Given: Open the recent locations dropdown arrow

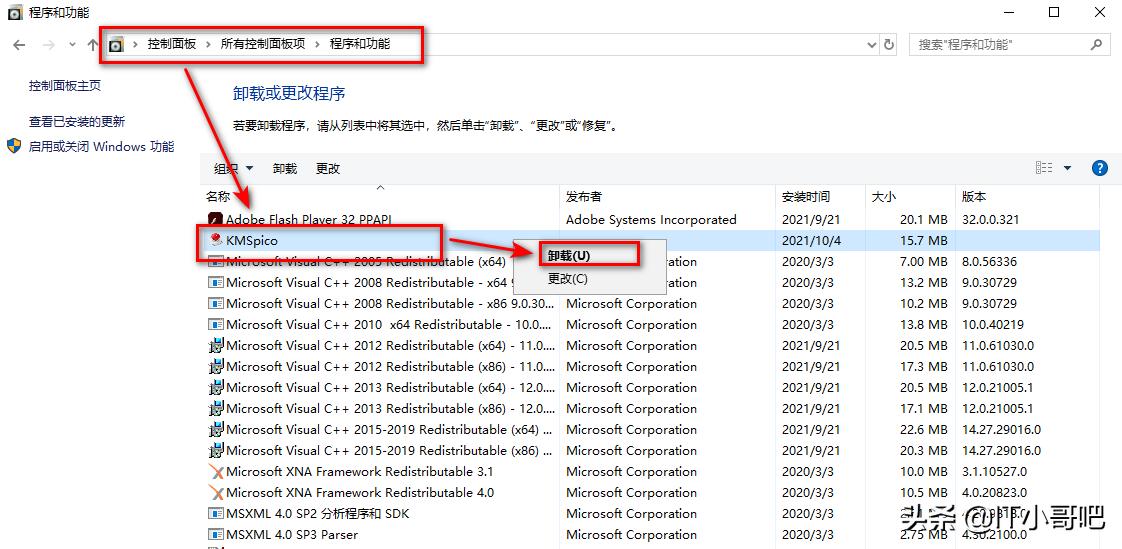Looking at the screenshot, I should 72,44.
